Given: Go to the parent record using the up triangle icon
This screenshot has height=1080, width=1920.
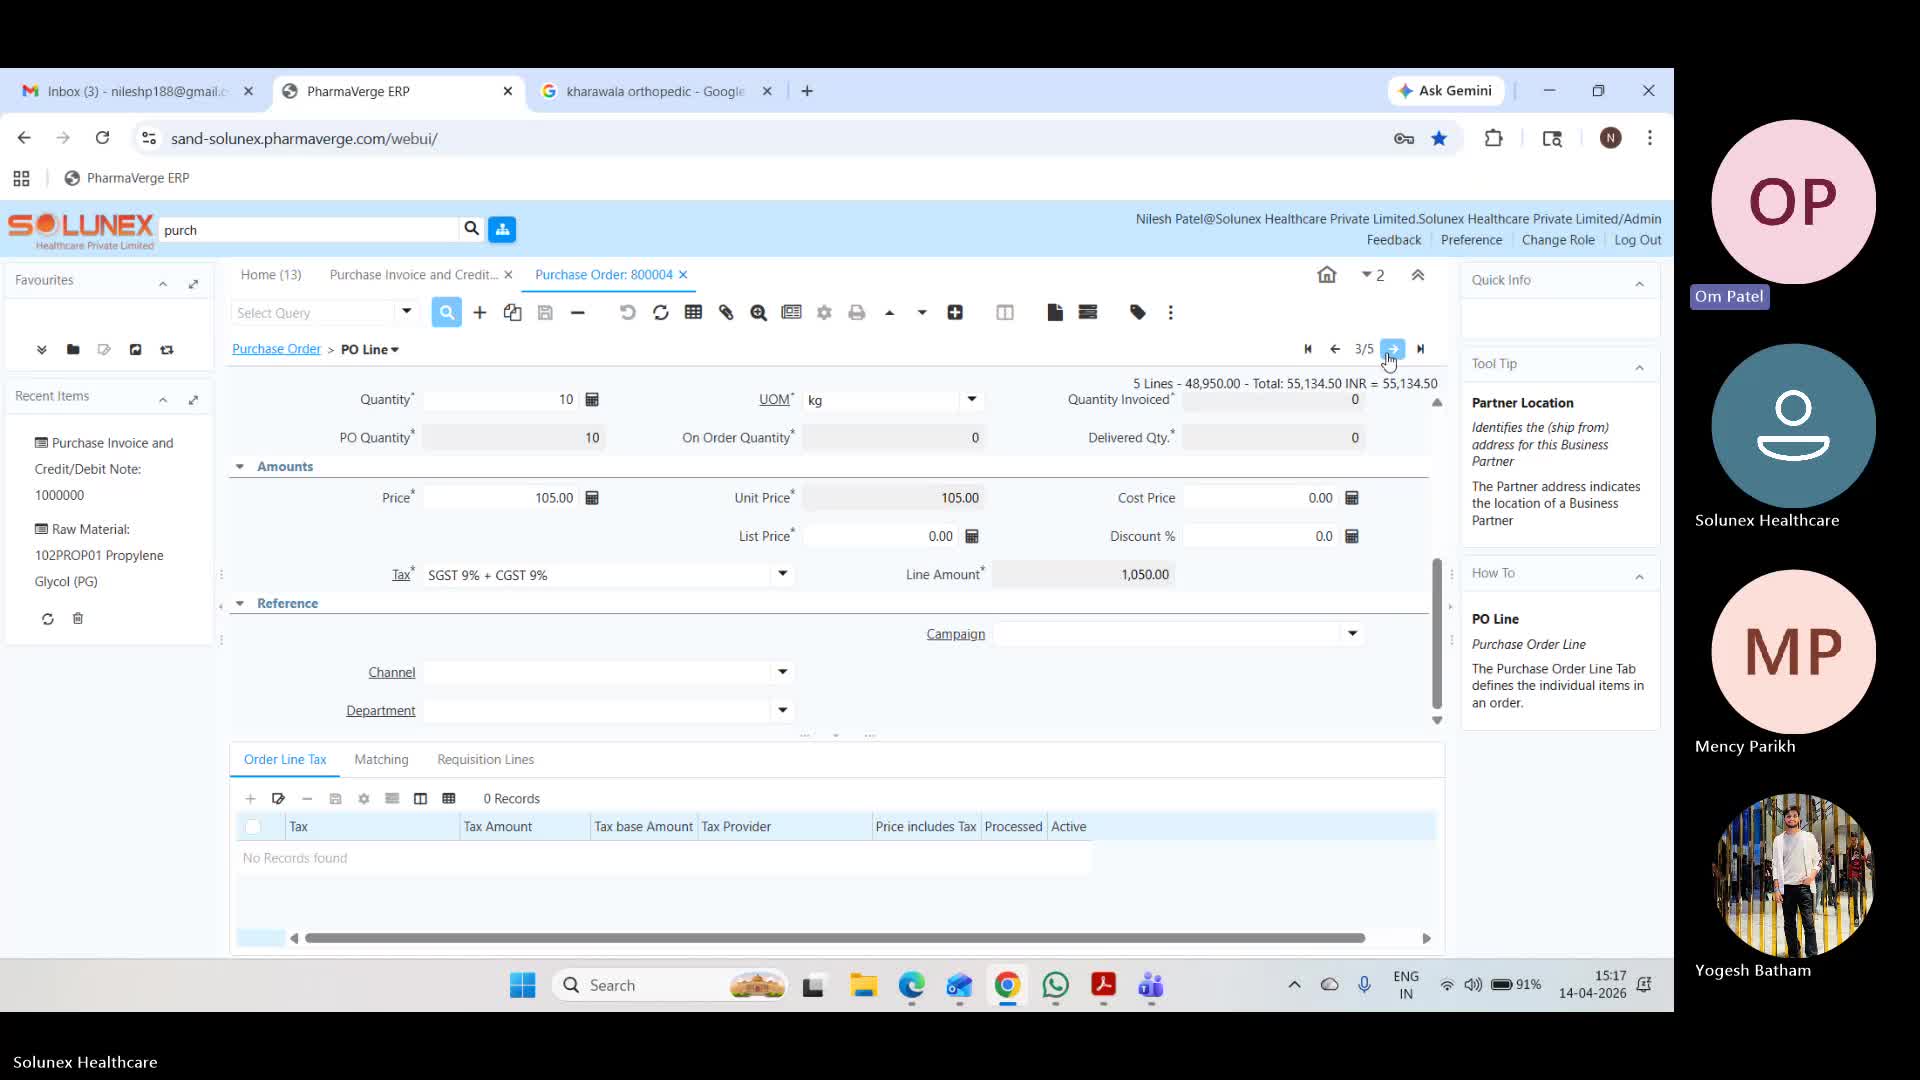Looking at the screenshot, I should pos(890,313).
